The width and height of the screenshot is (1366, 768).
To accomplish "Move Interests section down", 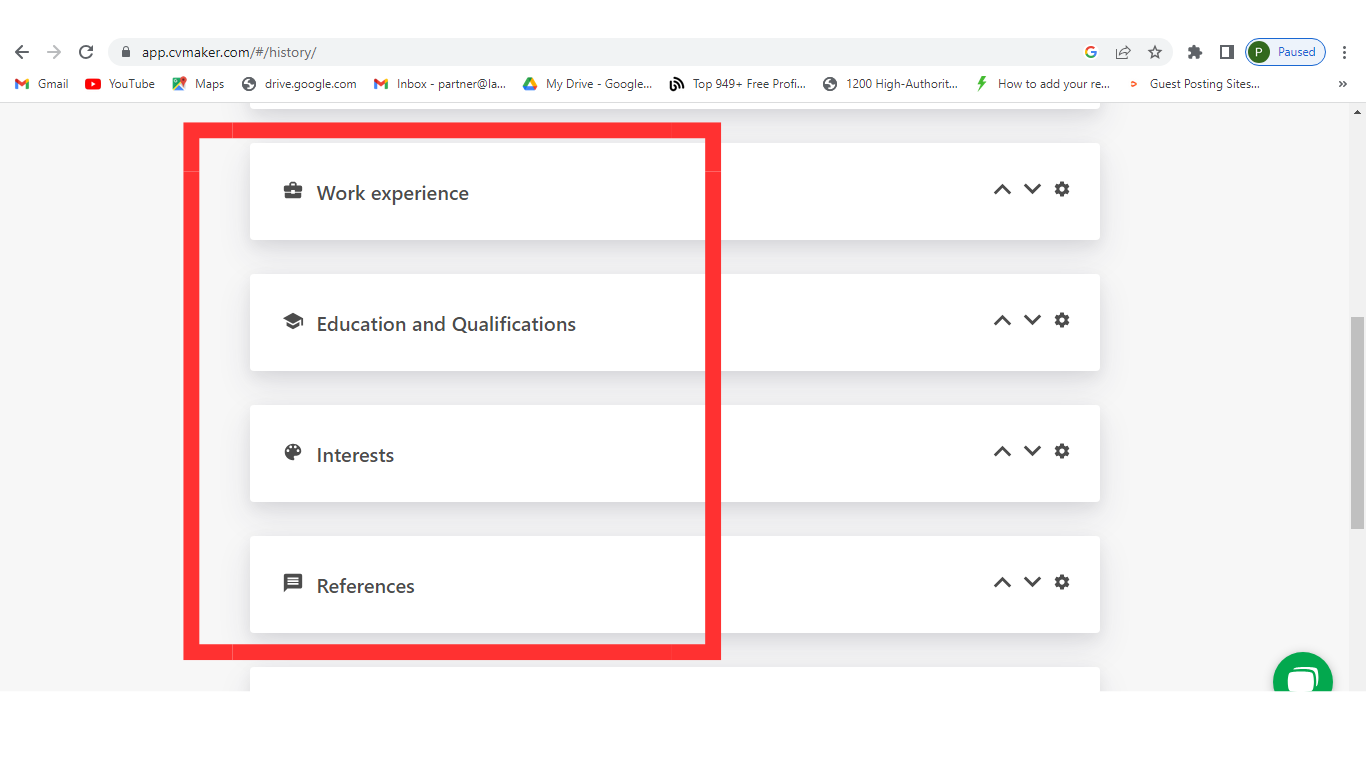I will 1032,451.
